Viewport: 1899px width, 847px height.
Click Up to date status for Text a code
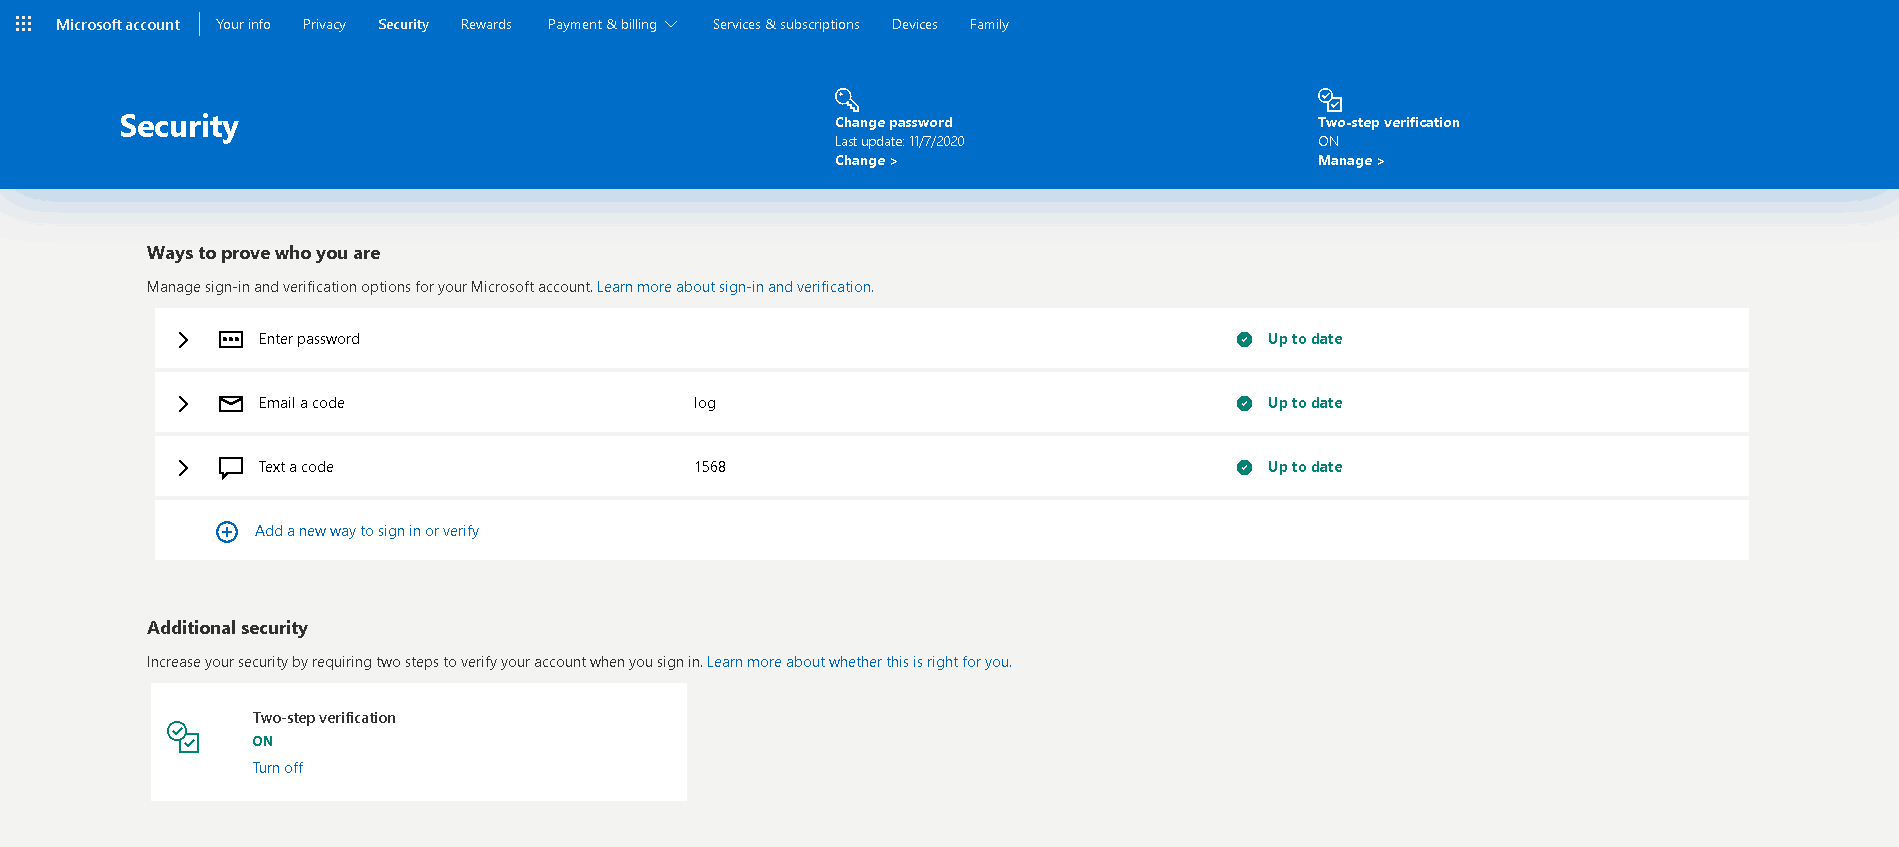click(x=1305, y=467)
